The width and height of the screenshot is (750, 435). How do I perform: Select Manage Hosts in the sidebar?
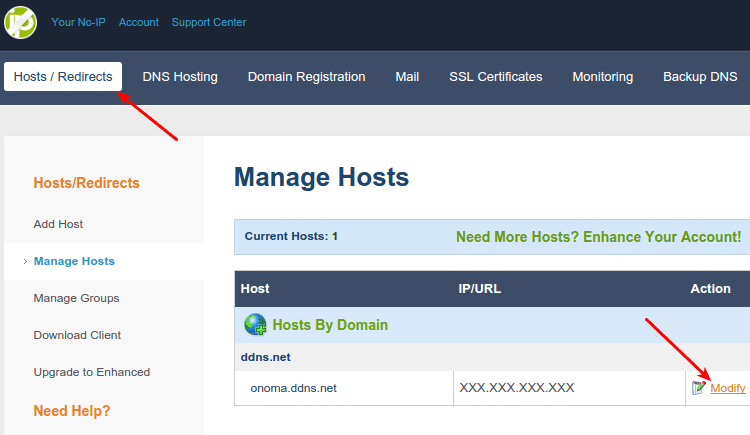[74, 261]
